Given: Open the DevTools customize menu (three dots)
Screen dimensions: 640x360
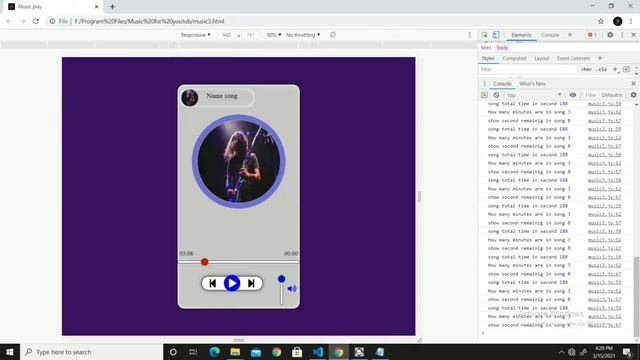Looking at the screenshot, I should [622, 35].
